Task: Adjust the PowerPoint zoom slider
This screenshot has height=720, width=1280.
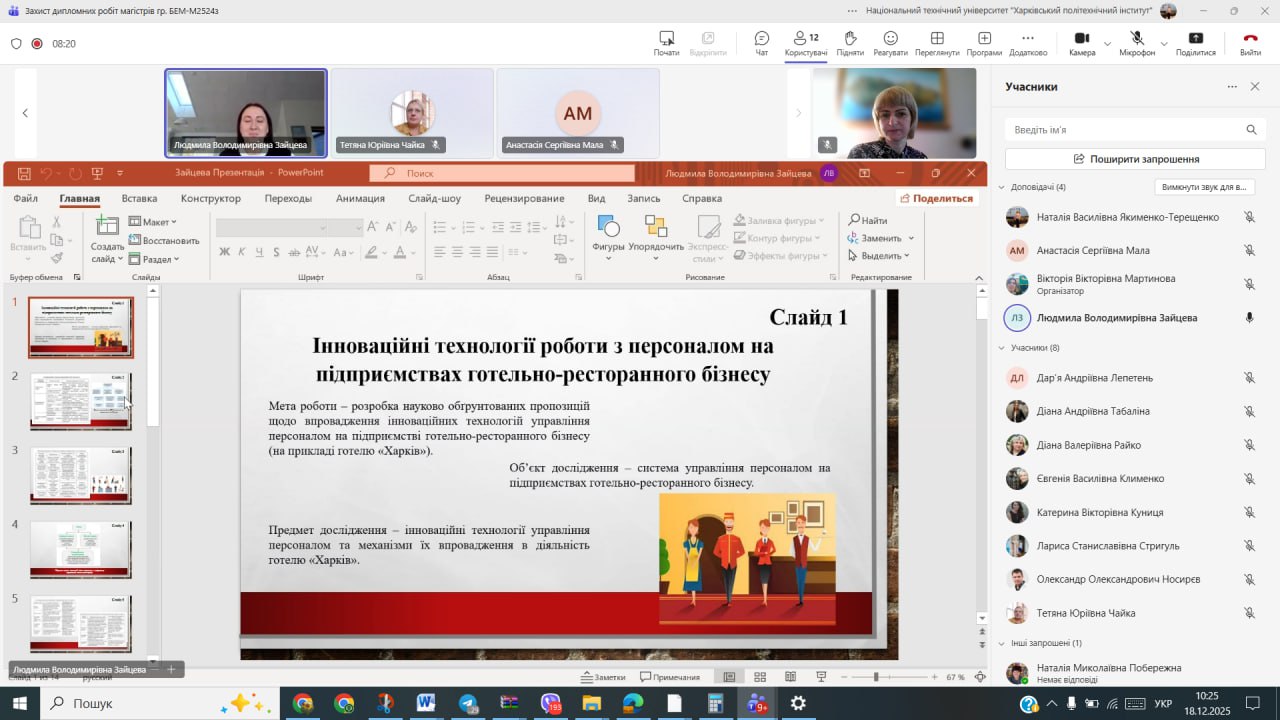Action: (876, 677)
